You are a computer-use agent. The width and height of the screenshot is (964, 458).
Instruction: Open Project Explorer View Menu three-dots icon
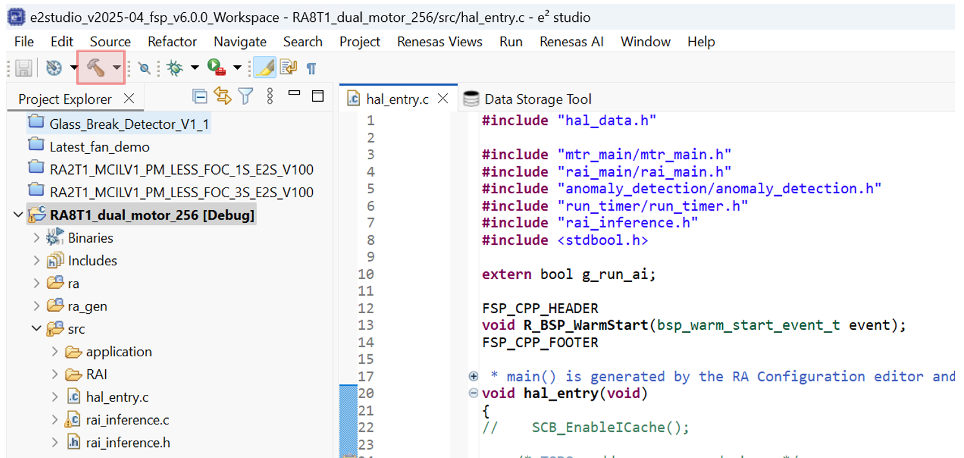270,96
